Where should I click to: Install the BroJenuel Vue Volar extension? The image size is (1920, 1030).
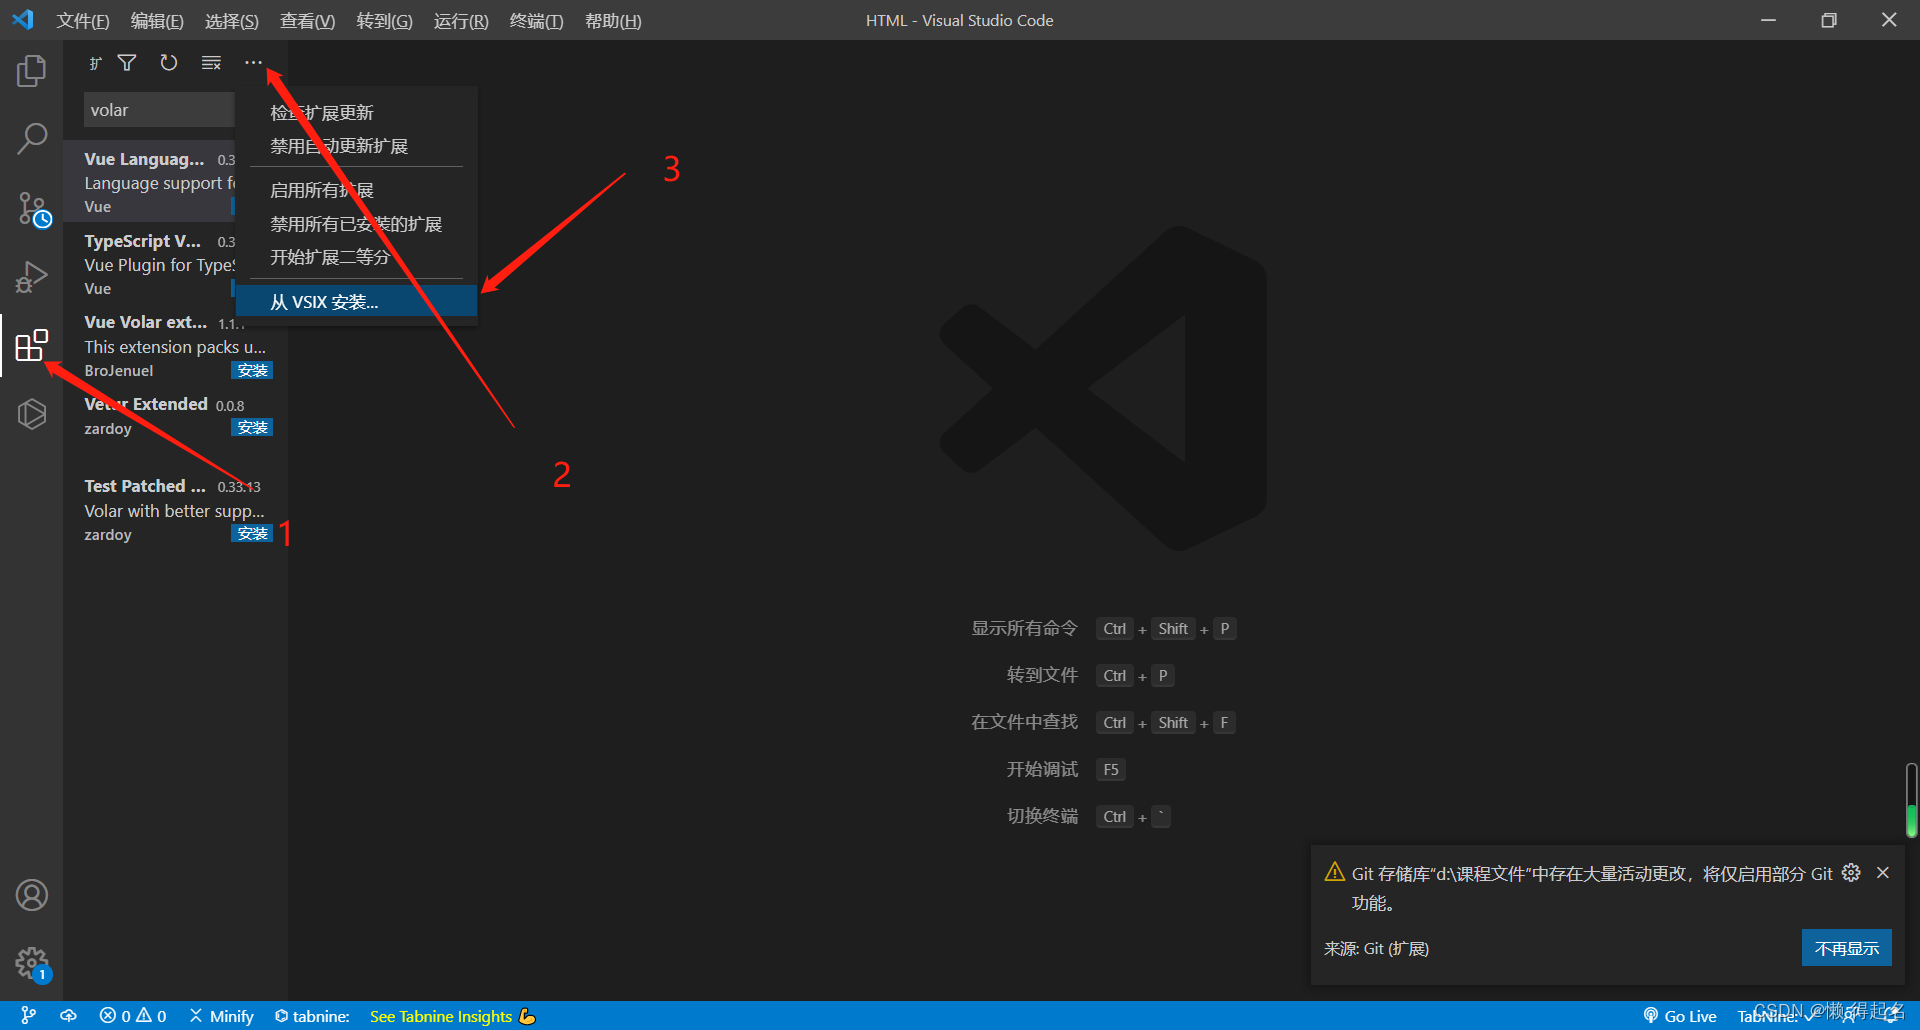pyautogui.click(x=252, y=370)
